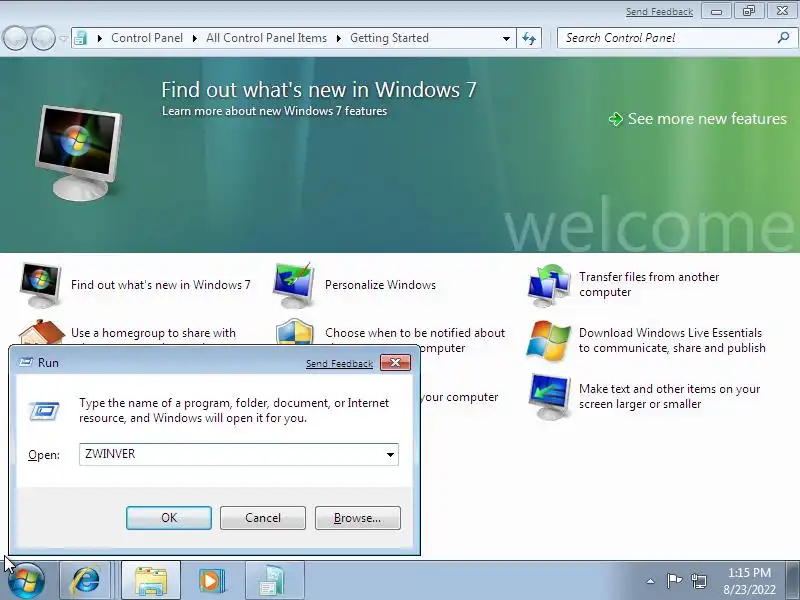Open Make text and other items larger label
The image size is (800, 600).
click(669, 396)
